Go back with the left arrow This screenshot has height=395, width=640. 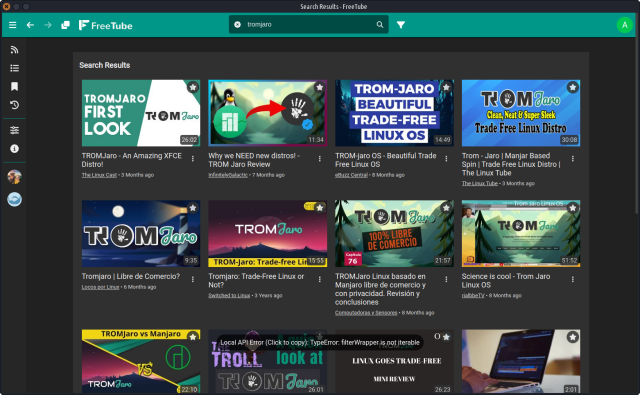30,25
